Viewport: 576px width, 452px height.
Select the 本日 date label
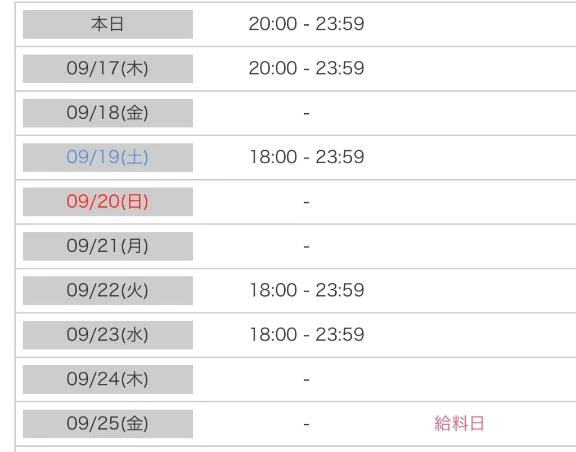[108, 24]
